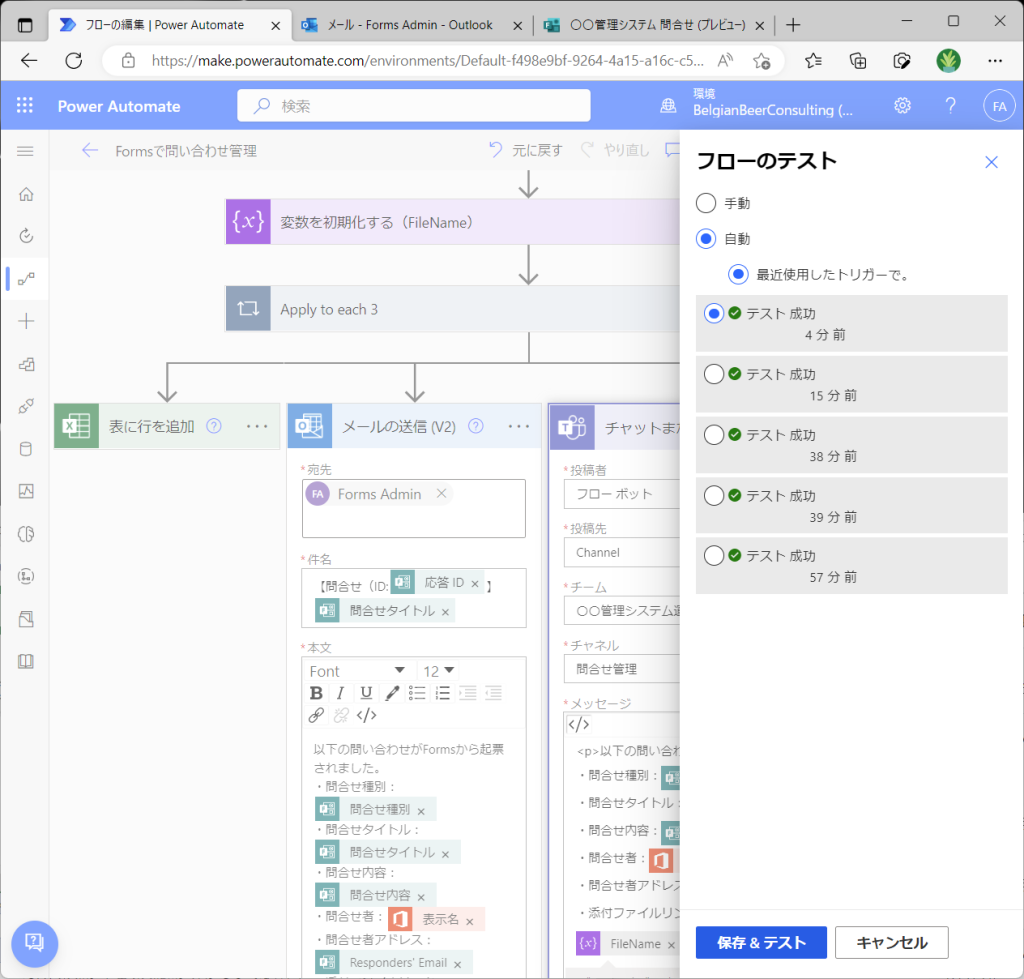Screen dimensions: 1024x979
Task: Click the Settings gear in Power Automate header
Action: coord(903,106)
